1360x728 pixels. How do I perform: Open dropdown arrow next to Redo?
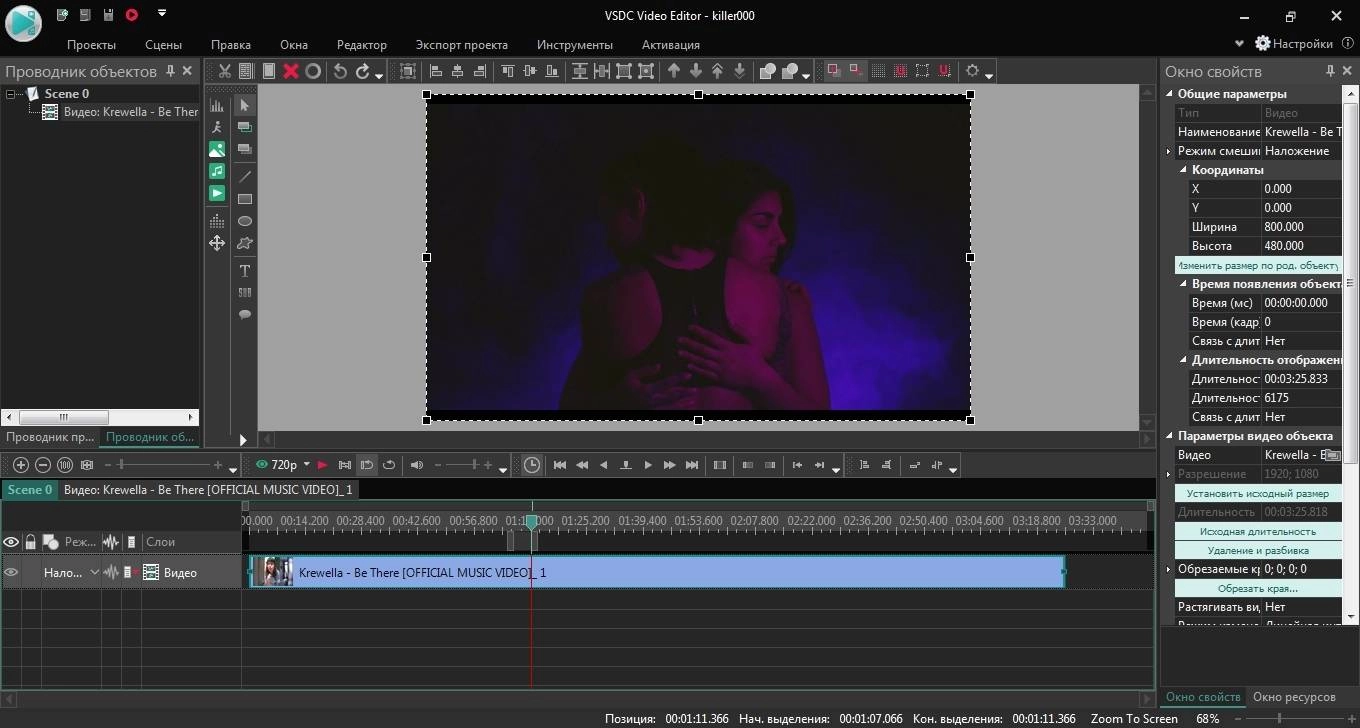(379, 75)
